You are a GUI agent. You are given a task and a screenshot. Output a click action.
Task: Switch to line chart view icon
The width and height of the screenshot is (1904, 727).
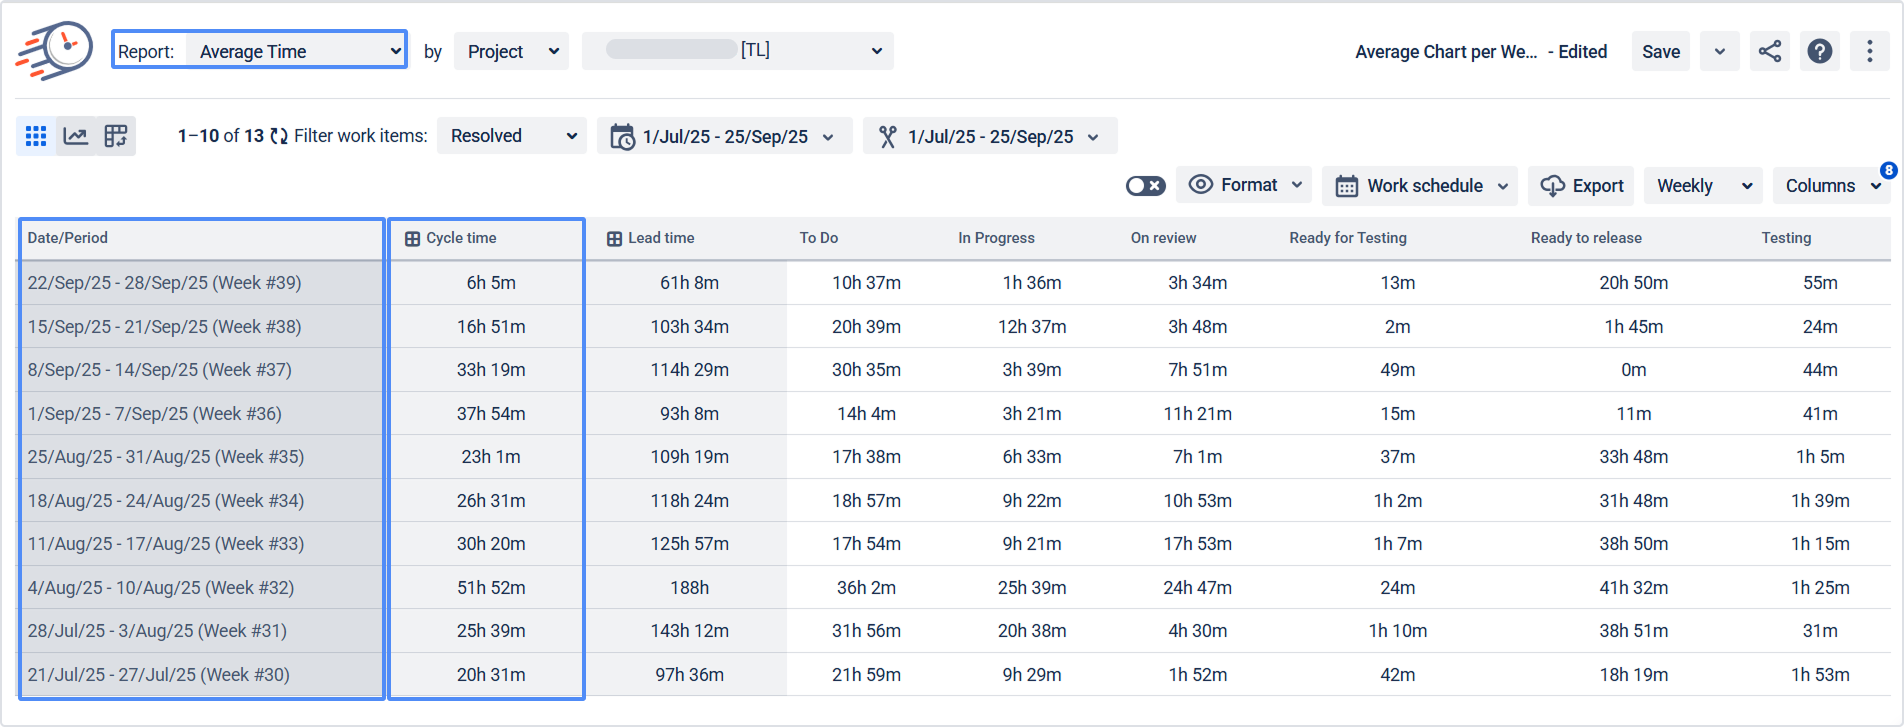(x=76, y=136)
